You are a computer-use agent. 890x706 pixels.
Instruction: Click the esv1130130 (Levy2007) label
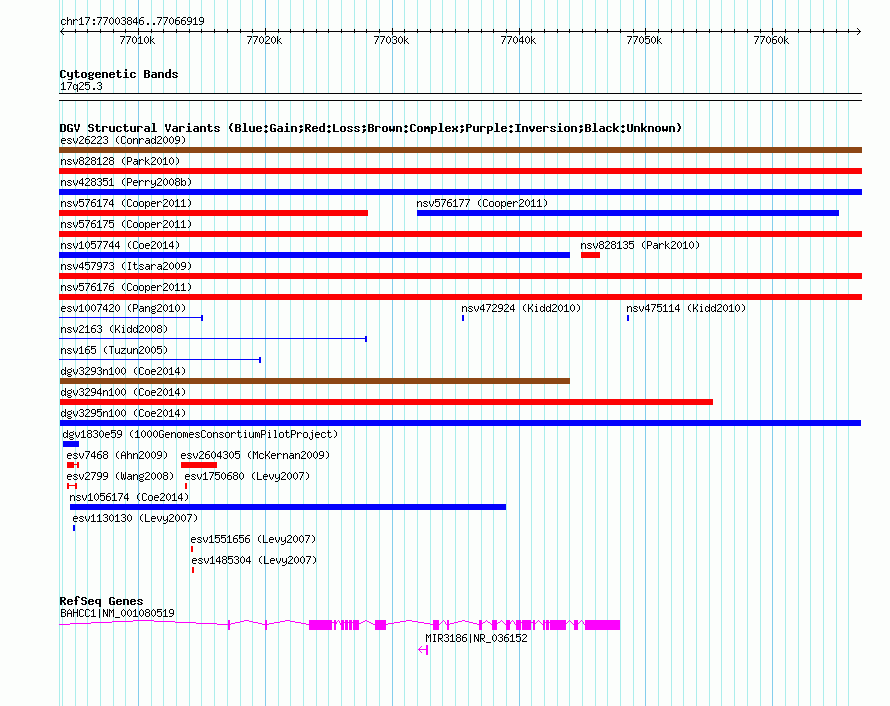(x=135, y=518)
